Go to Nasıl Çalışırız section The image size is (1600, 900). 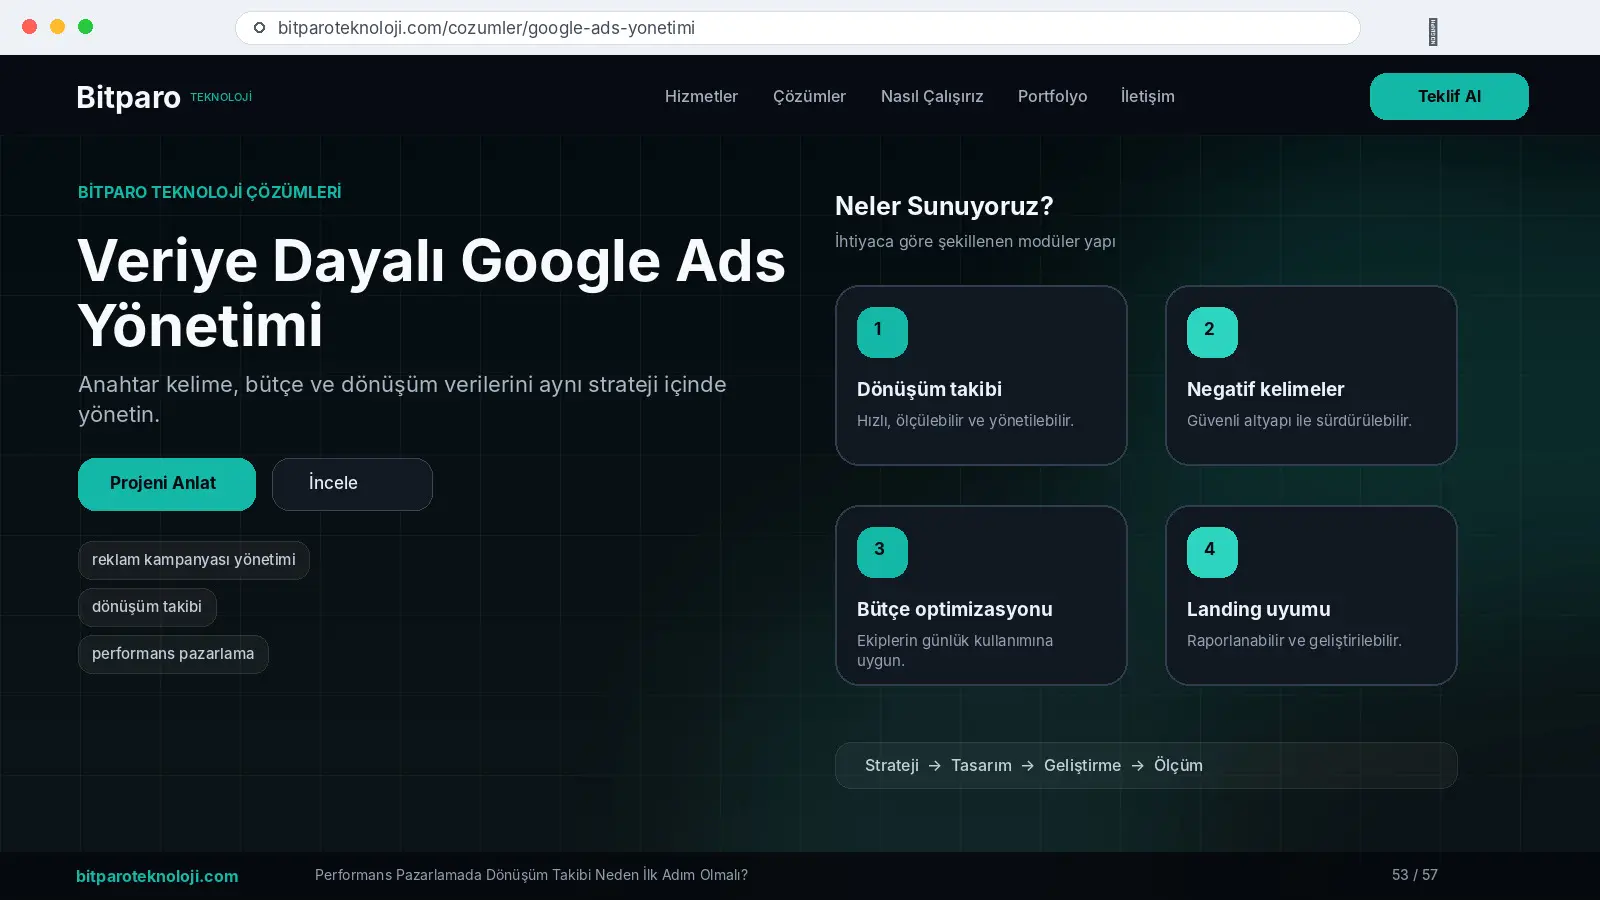tap(932, 96)
